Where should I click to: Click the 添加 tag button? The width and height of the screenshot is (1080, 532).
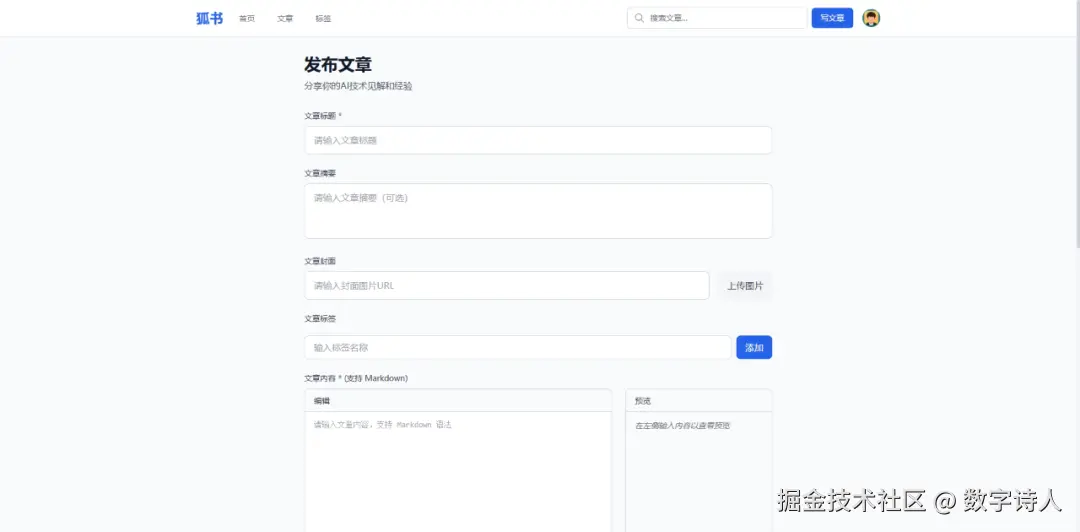[x=754, y=347]
